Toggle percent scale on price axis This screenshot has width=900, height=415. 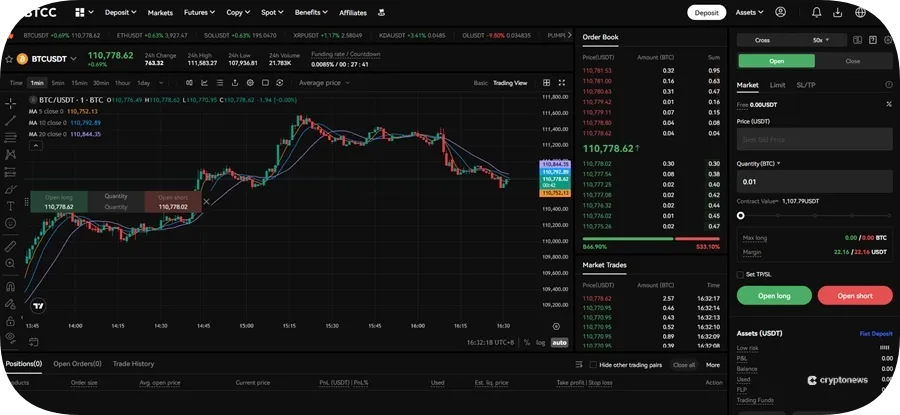tap(527, 343)
